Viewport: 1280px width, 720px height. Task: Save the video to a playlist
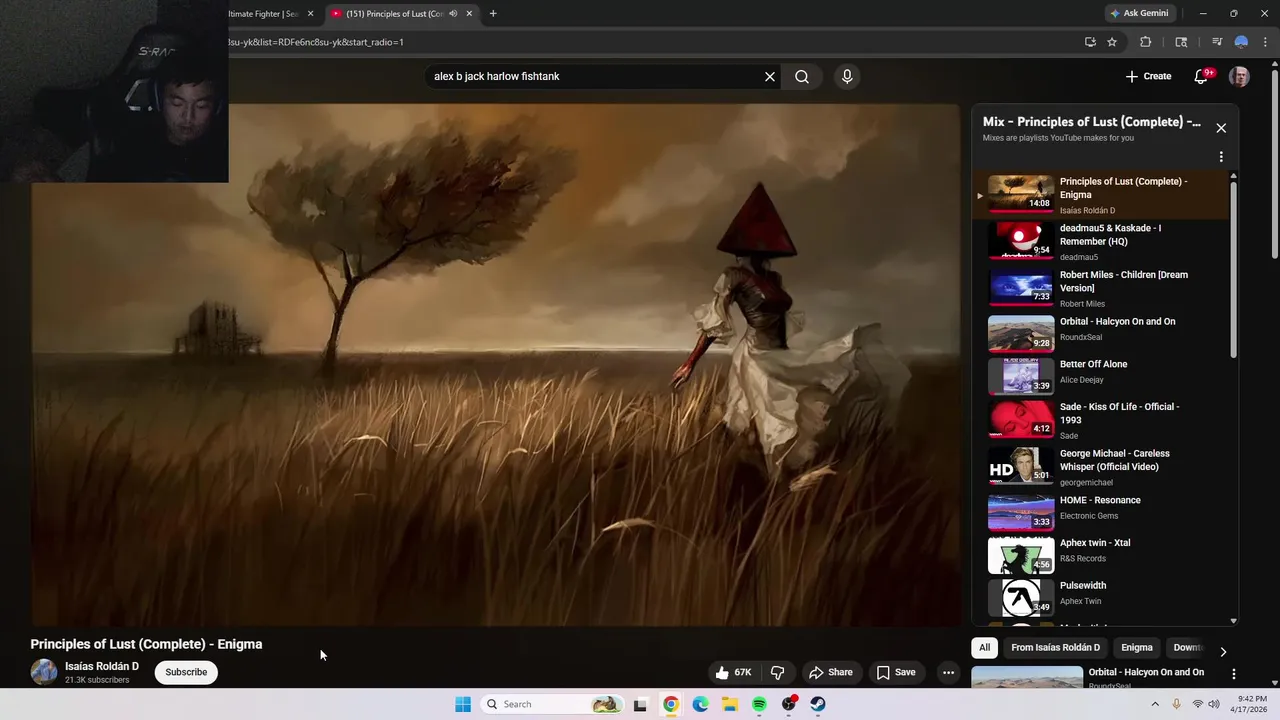tap(896, 672)
